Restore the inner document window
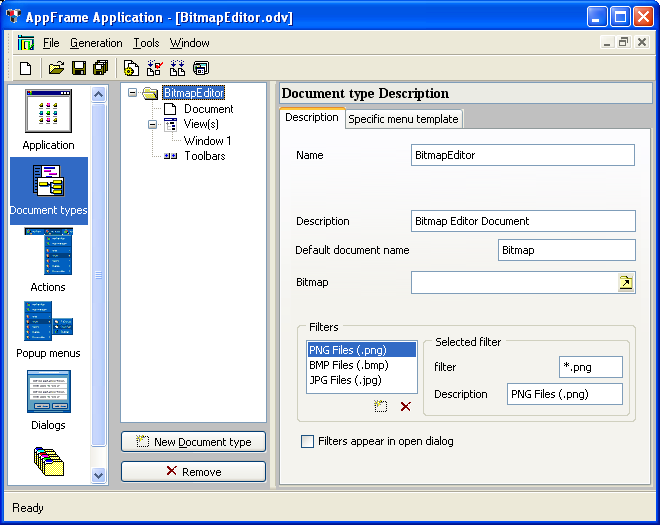The image size is (660, 525). click(624, 42)
